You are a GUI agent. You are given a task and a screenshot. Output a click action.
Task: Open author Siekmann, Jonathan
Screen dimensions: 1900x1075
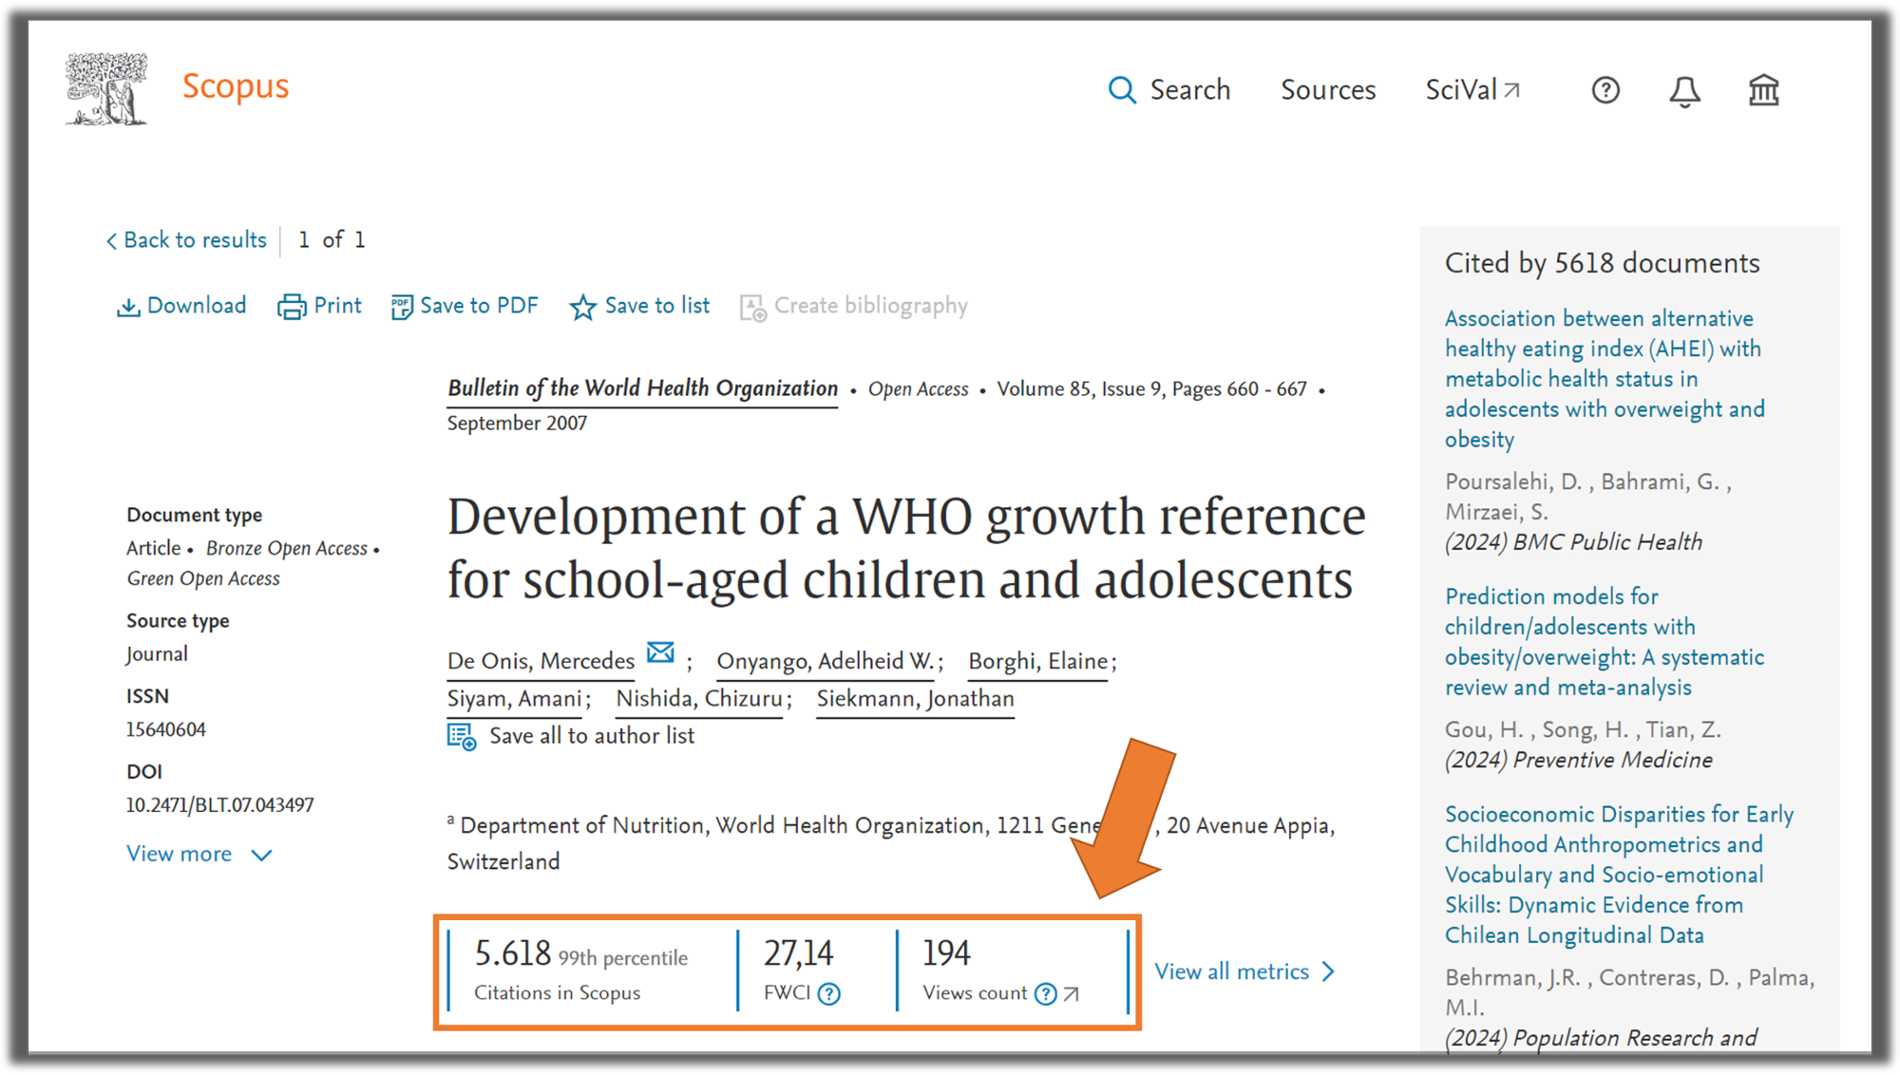[x=915, y=699]
